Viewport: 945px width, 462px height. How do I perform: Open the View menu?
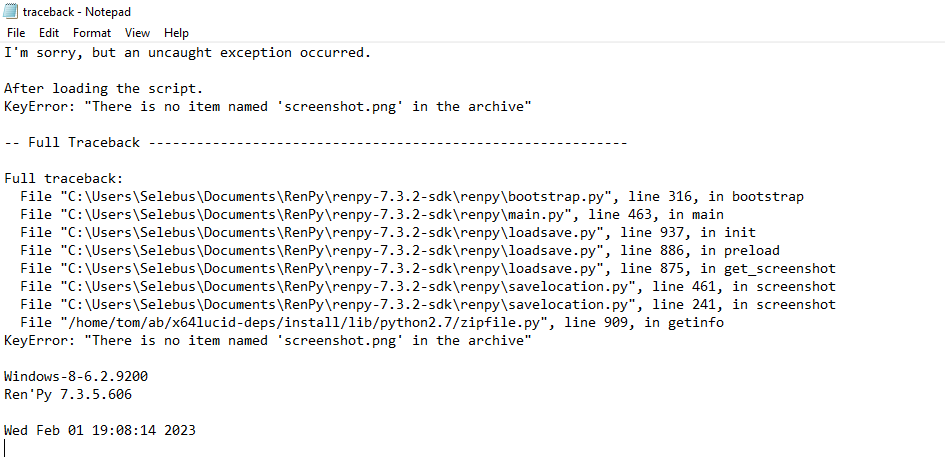coord(137,33)
